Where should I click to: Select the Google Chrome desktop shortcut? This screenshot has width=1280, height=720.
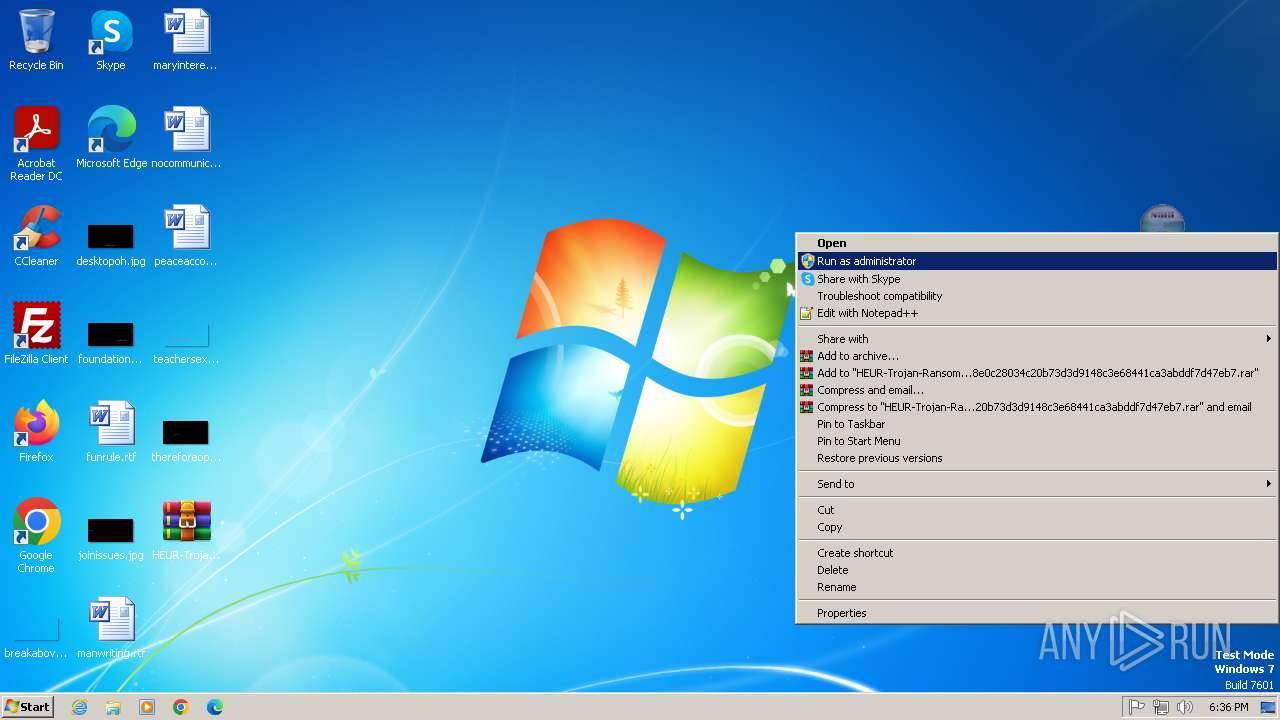[36, 536]
